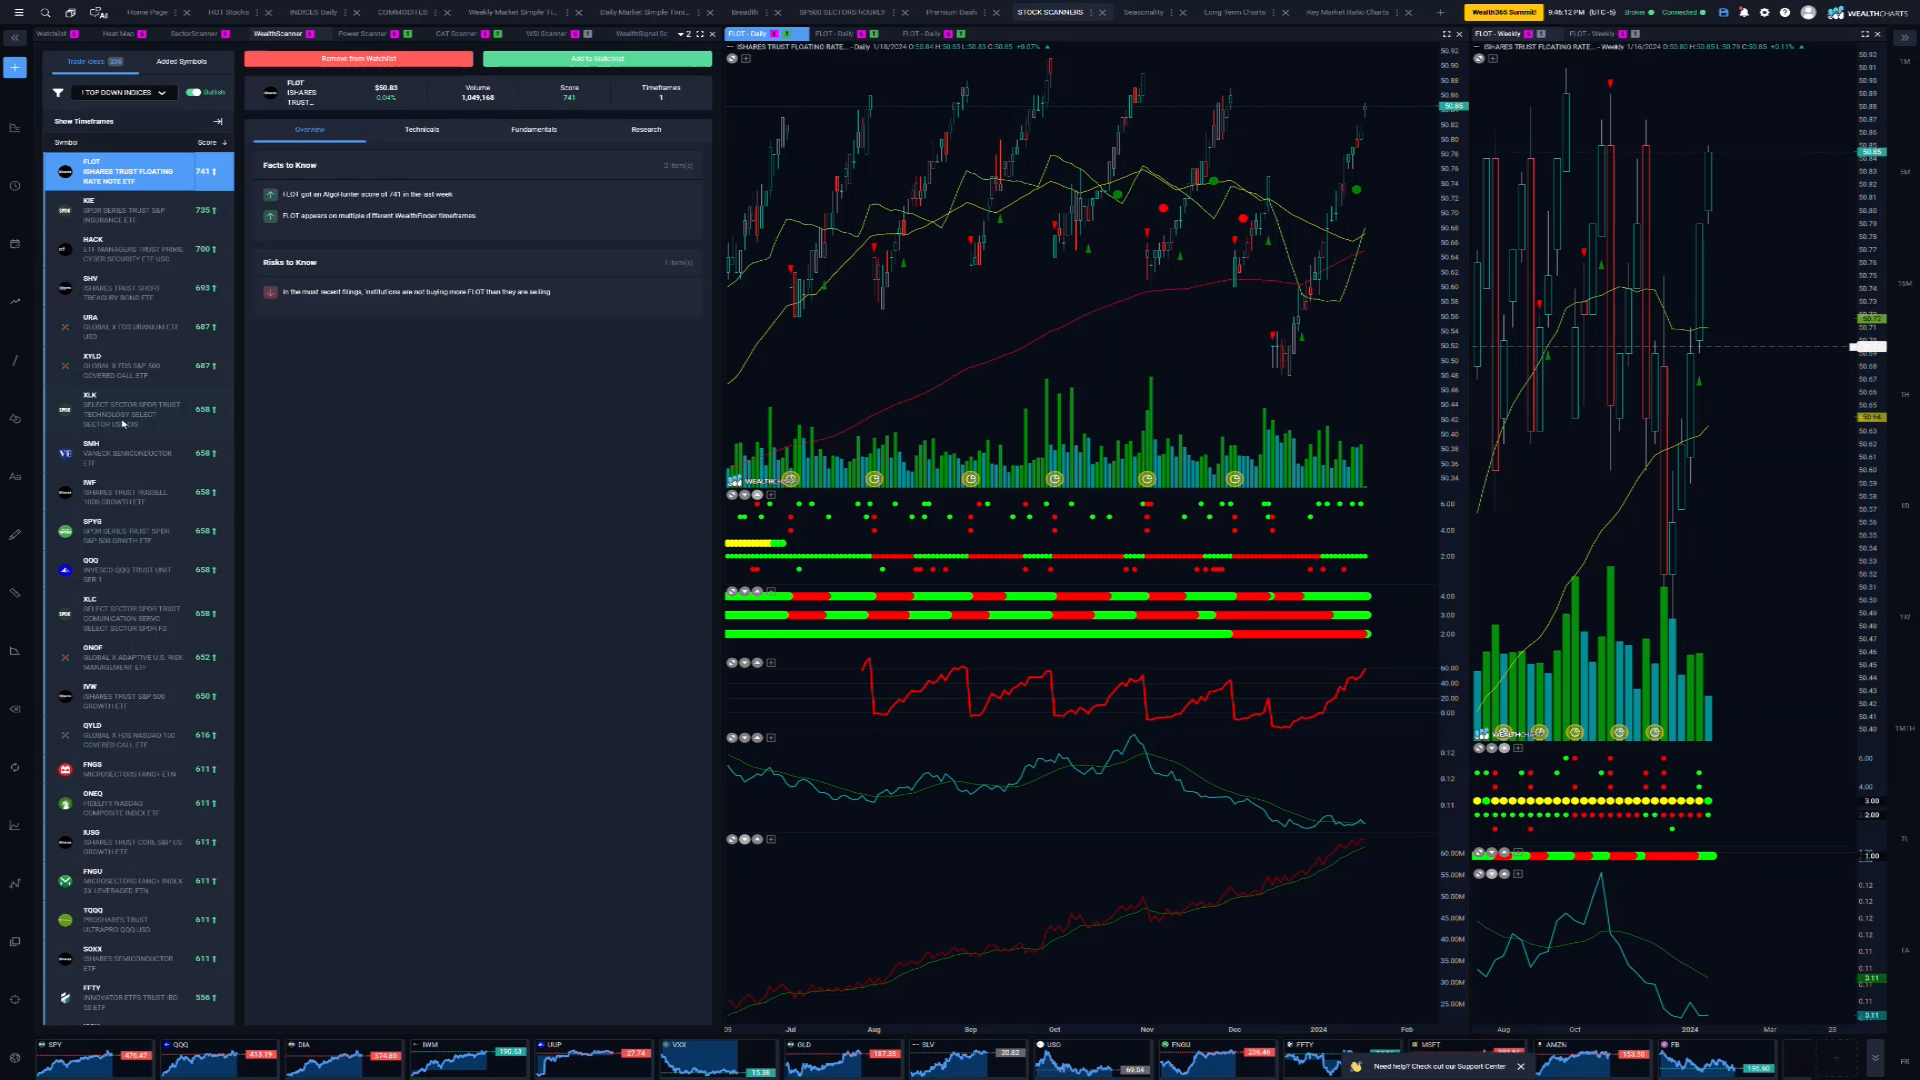
Task: Click Remove from Watchlist button
Action: pos(358,59)
